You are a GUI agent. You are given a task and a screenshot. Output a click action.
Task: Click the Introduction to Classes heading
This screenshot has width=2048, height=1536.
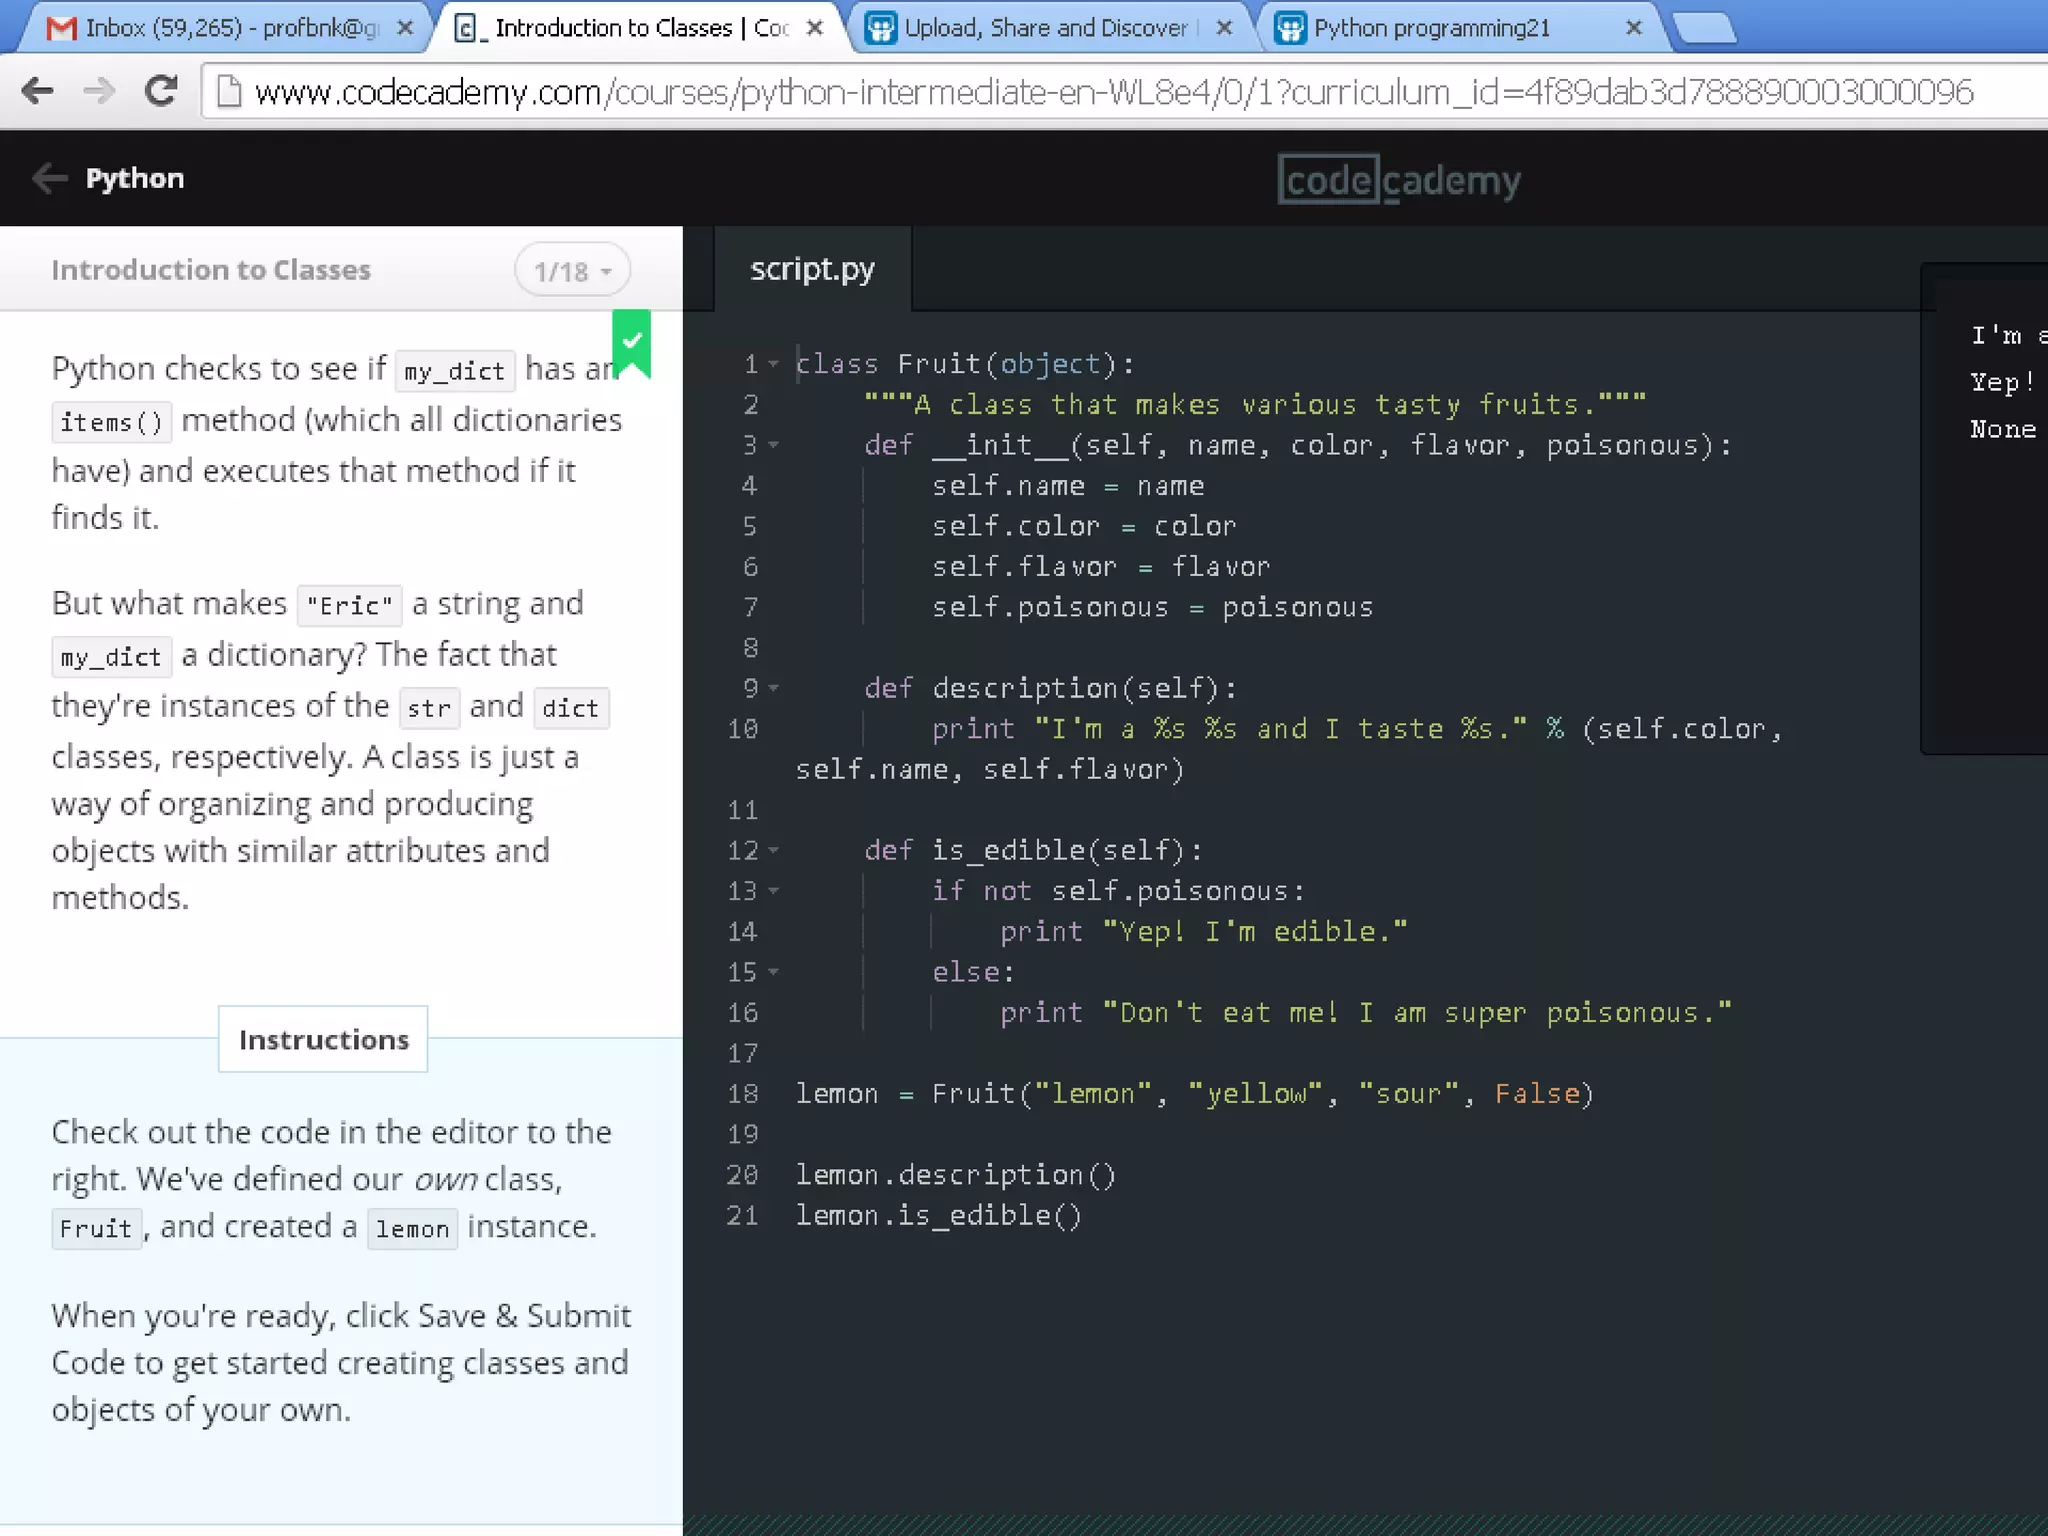pyautogui.click(x=211, y=270)
